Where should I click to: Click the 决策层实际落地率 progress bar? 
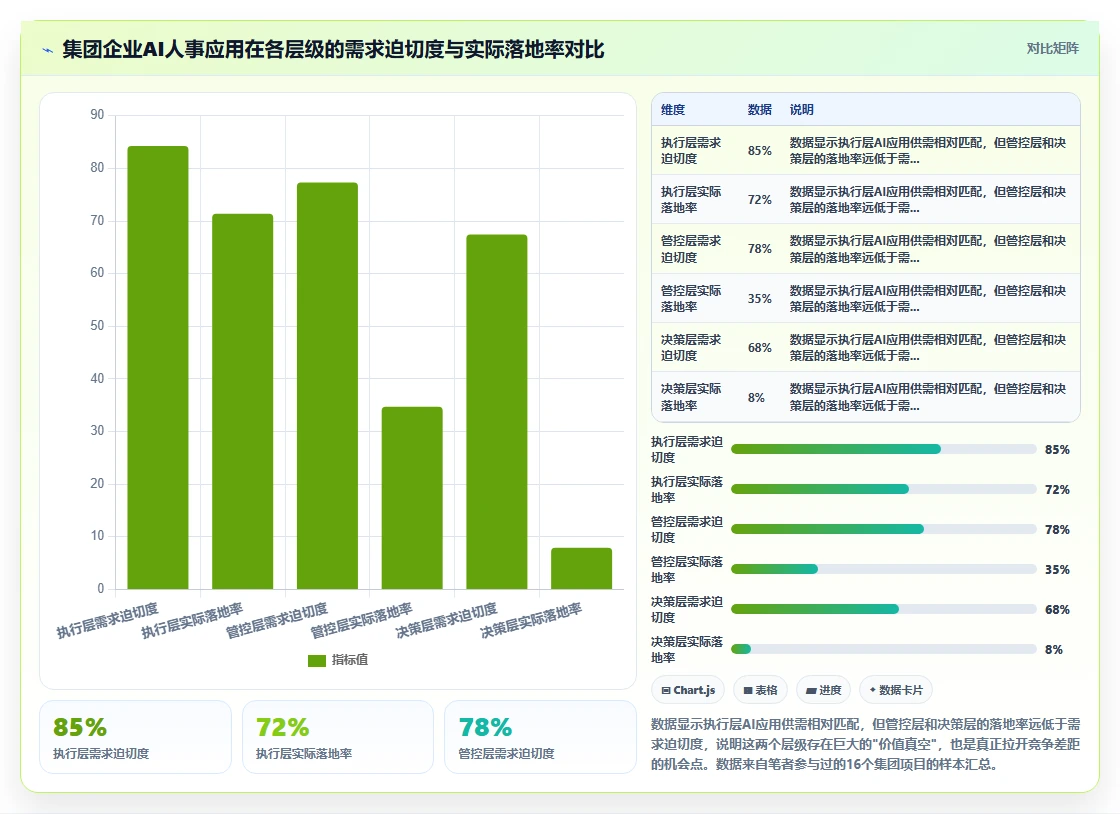click(884, 649)
